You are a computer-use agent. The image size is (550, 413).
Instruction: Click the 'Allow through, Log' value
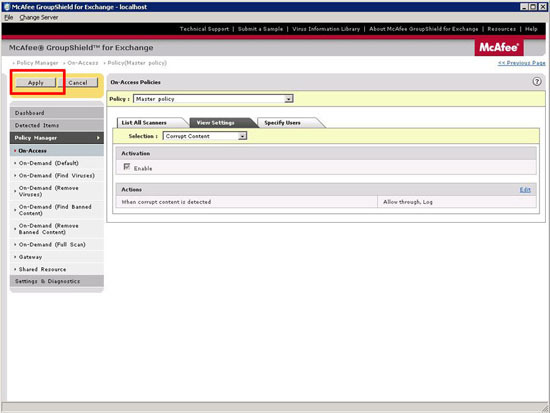click(408, 202)
